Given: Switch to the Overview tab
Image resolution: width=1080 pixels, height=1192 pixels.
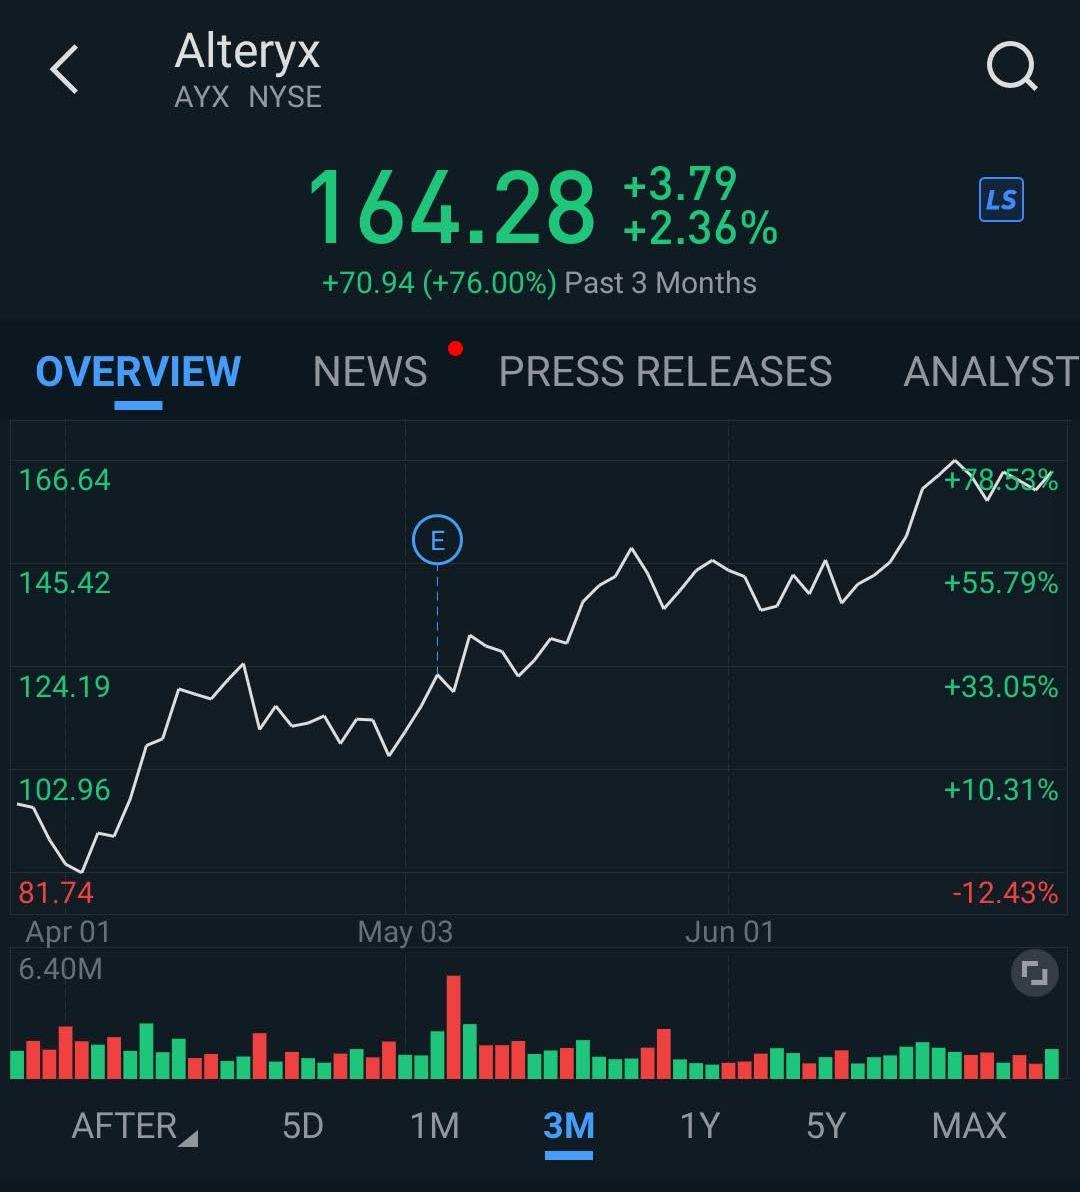Looking at the screenshot, I should click(x=138, y=372).
